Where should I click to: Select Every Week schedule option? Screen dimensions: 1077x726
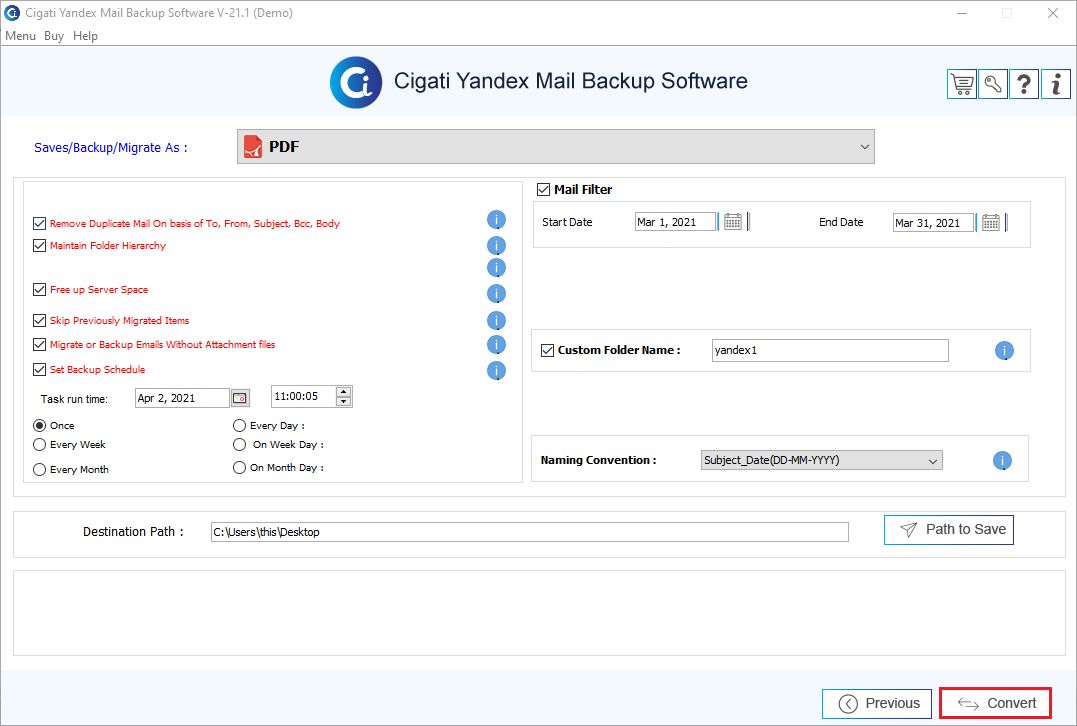point(40,444)
